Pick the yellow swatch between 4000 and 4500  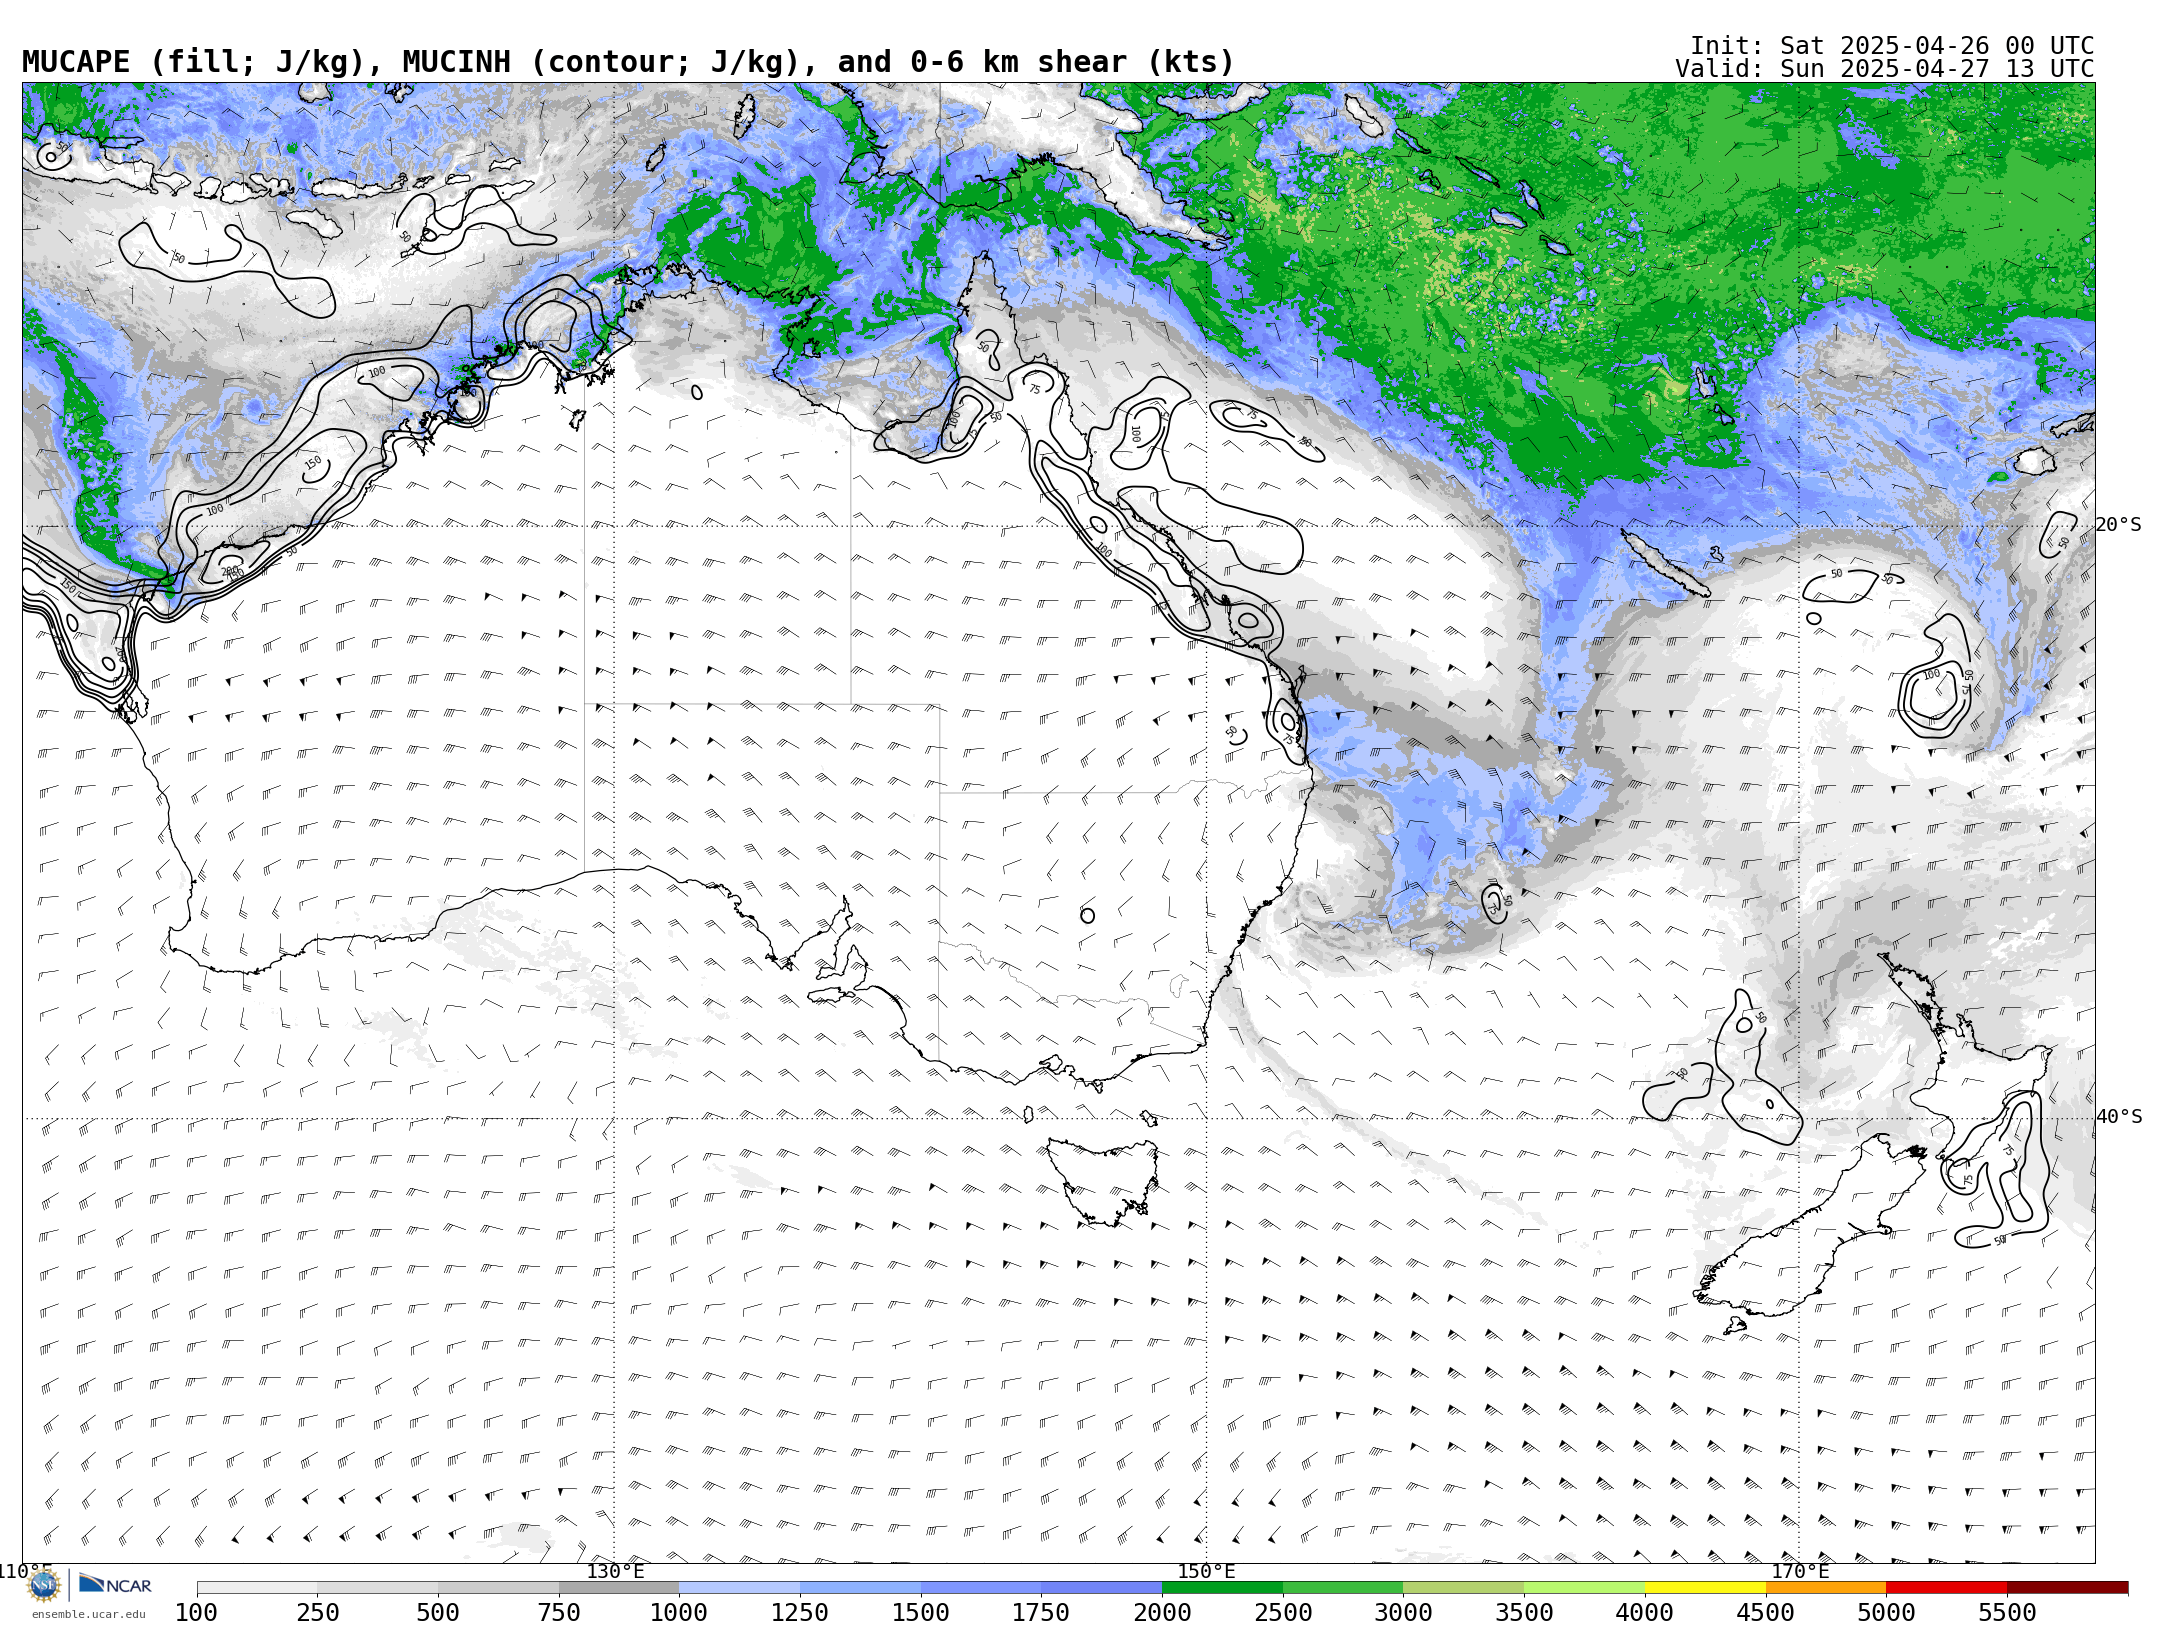pos(1705,1587)
